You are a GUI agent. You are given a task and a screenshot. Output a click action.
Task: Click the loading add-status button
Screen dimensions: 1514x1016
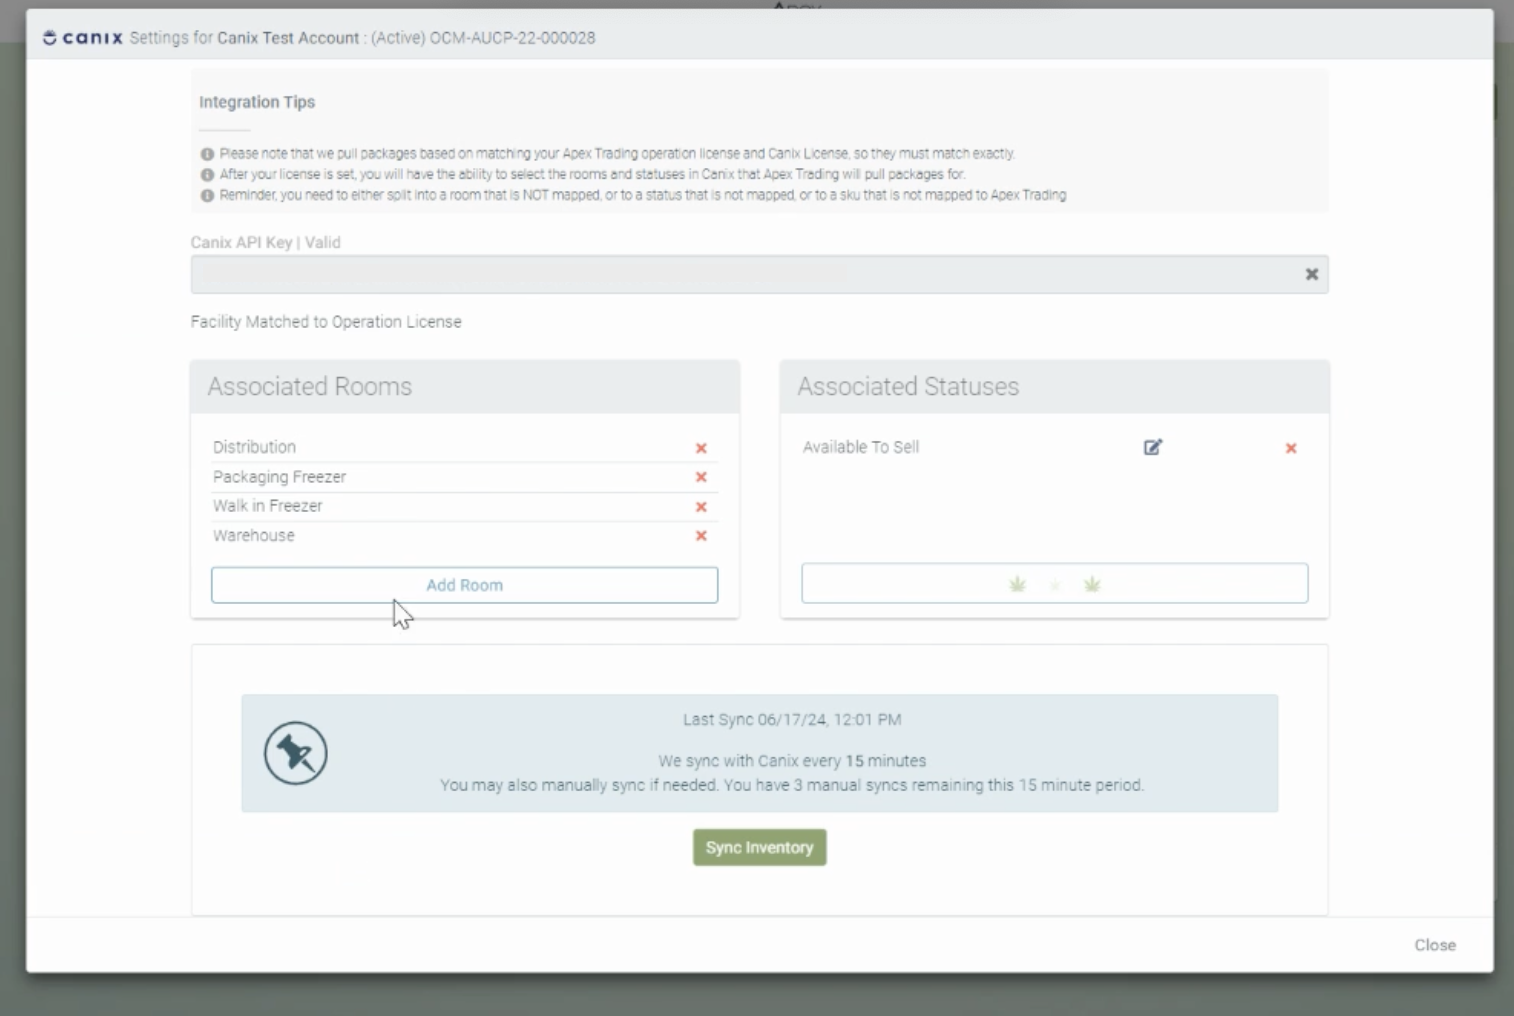[1054, 583]
